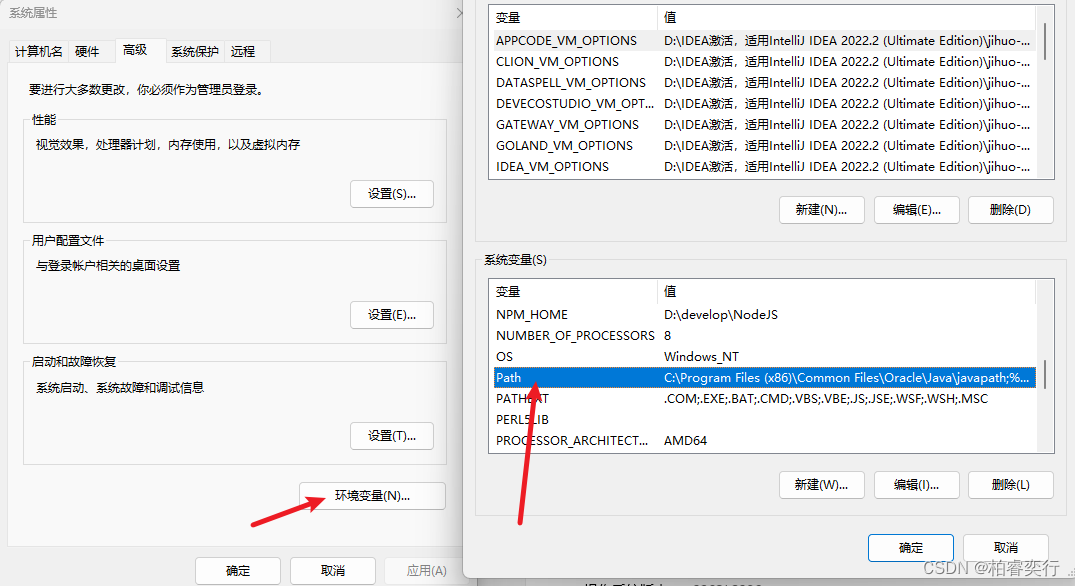Image resolution: width=1075 pixels, height=586 pixels.
Task: Click 删除(D) to remove user variable
Action: point(1010,210)
